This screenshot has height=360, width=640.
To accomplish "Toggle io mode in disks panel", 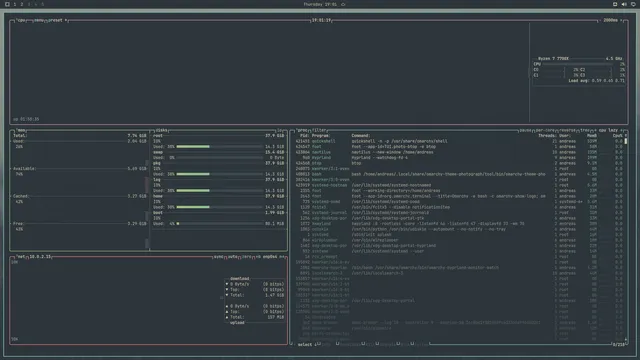I will 280,130.
